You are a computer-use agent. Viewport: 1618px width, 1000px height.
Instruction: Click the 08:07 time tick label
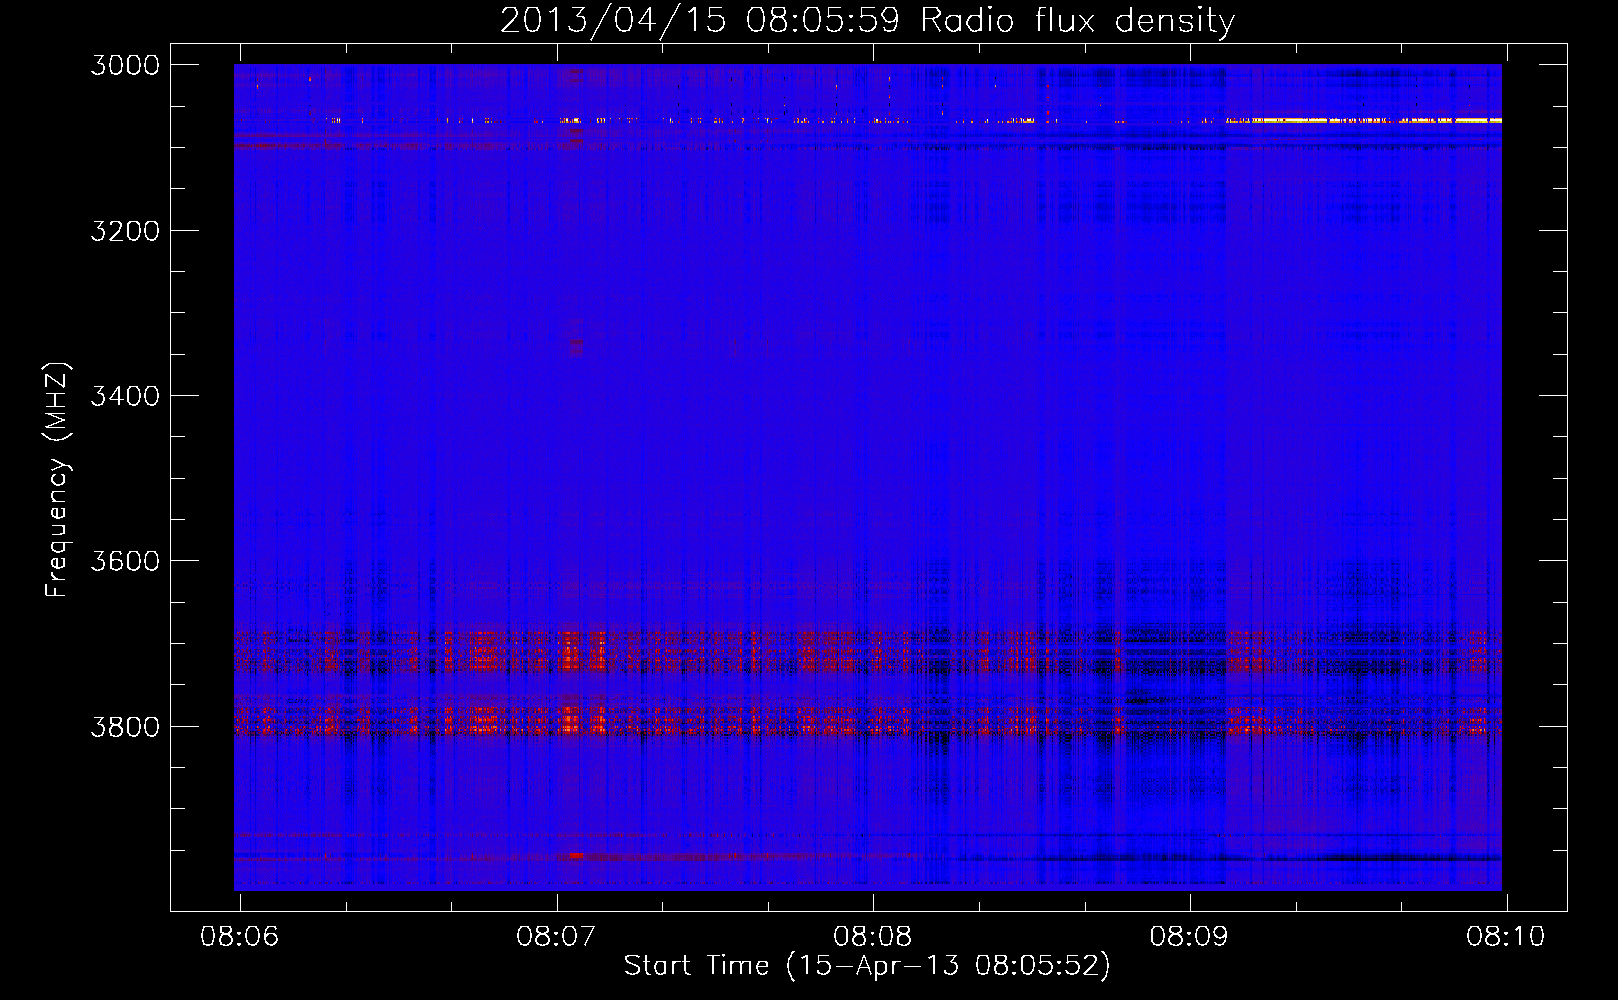[556, 937]
